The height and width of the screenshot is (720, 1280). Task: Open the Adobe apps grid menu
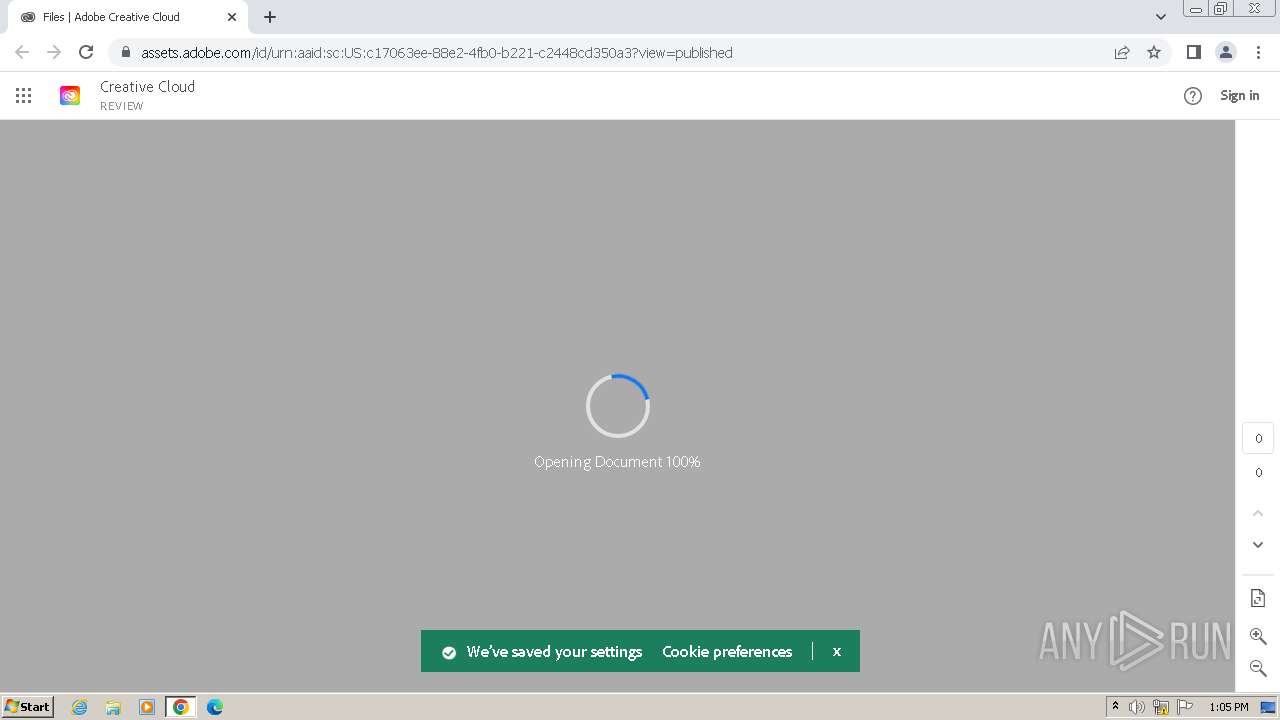24,96
